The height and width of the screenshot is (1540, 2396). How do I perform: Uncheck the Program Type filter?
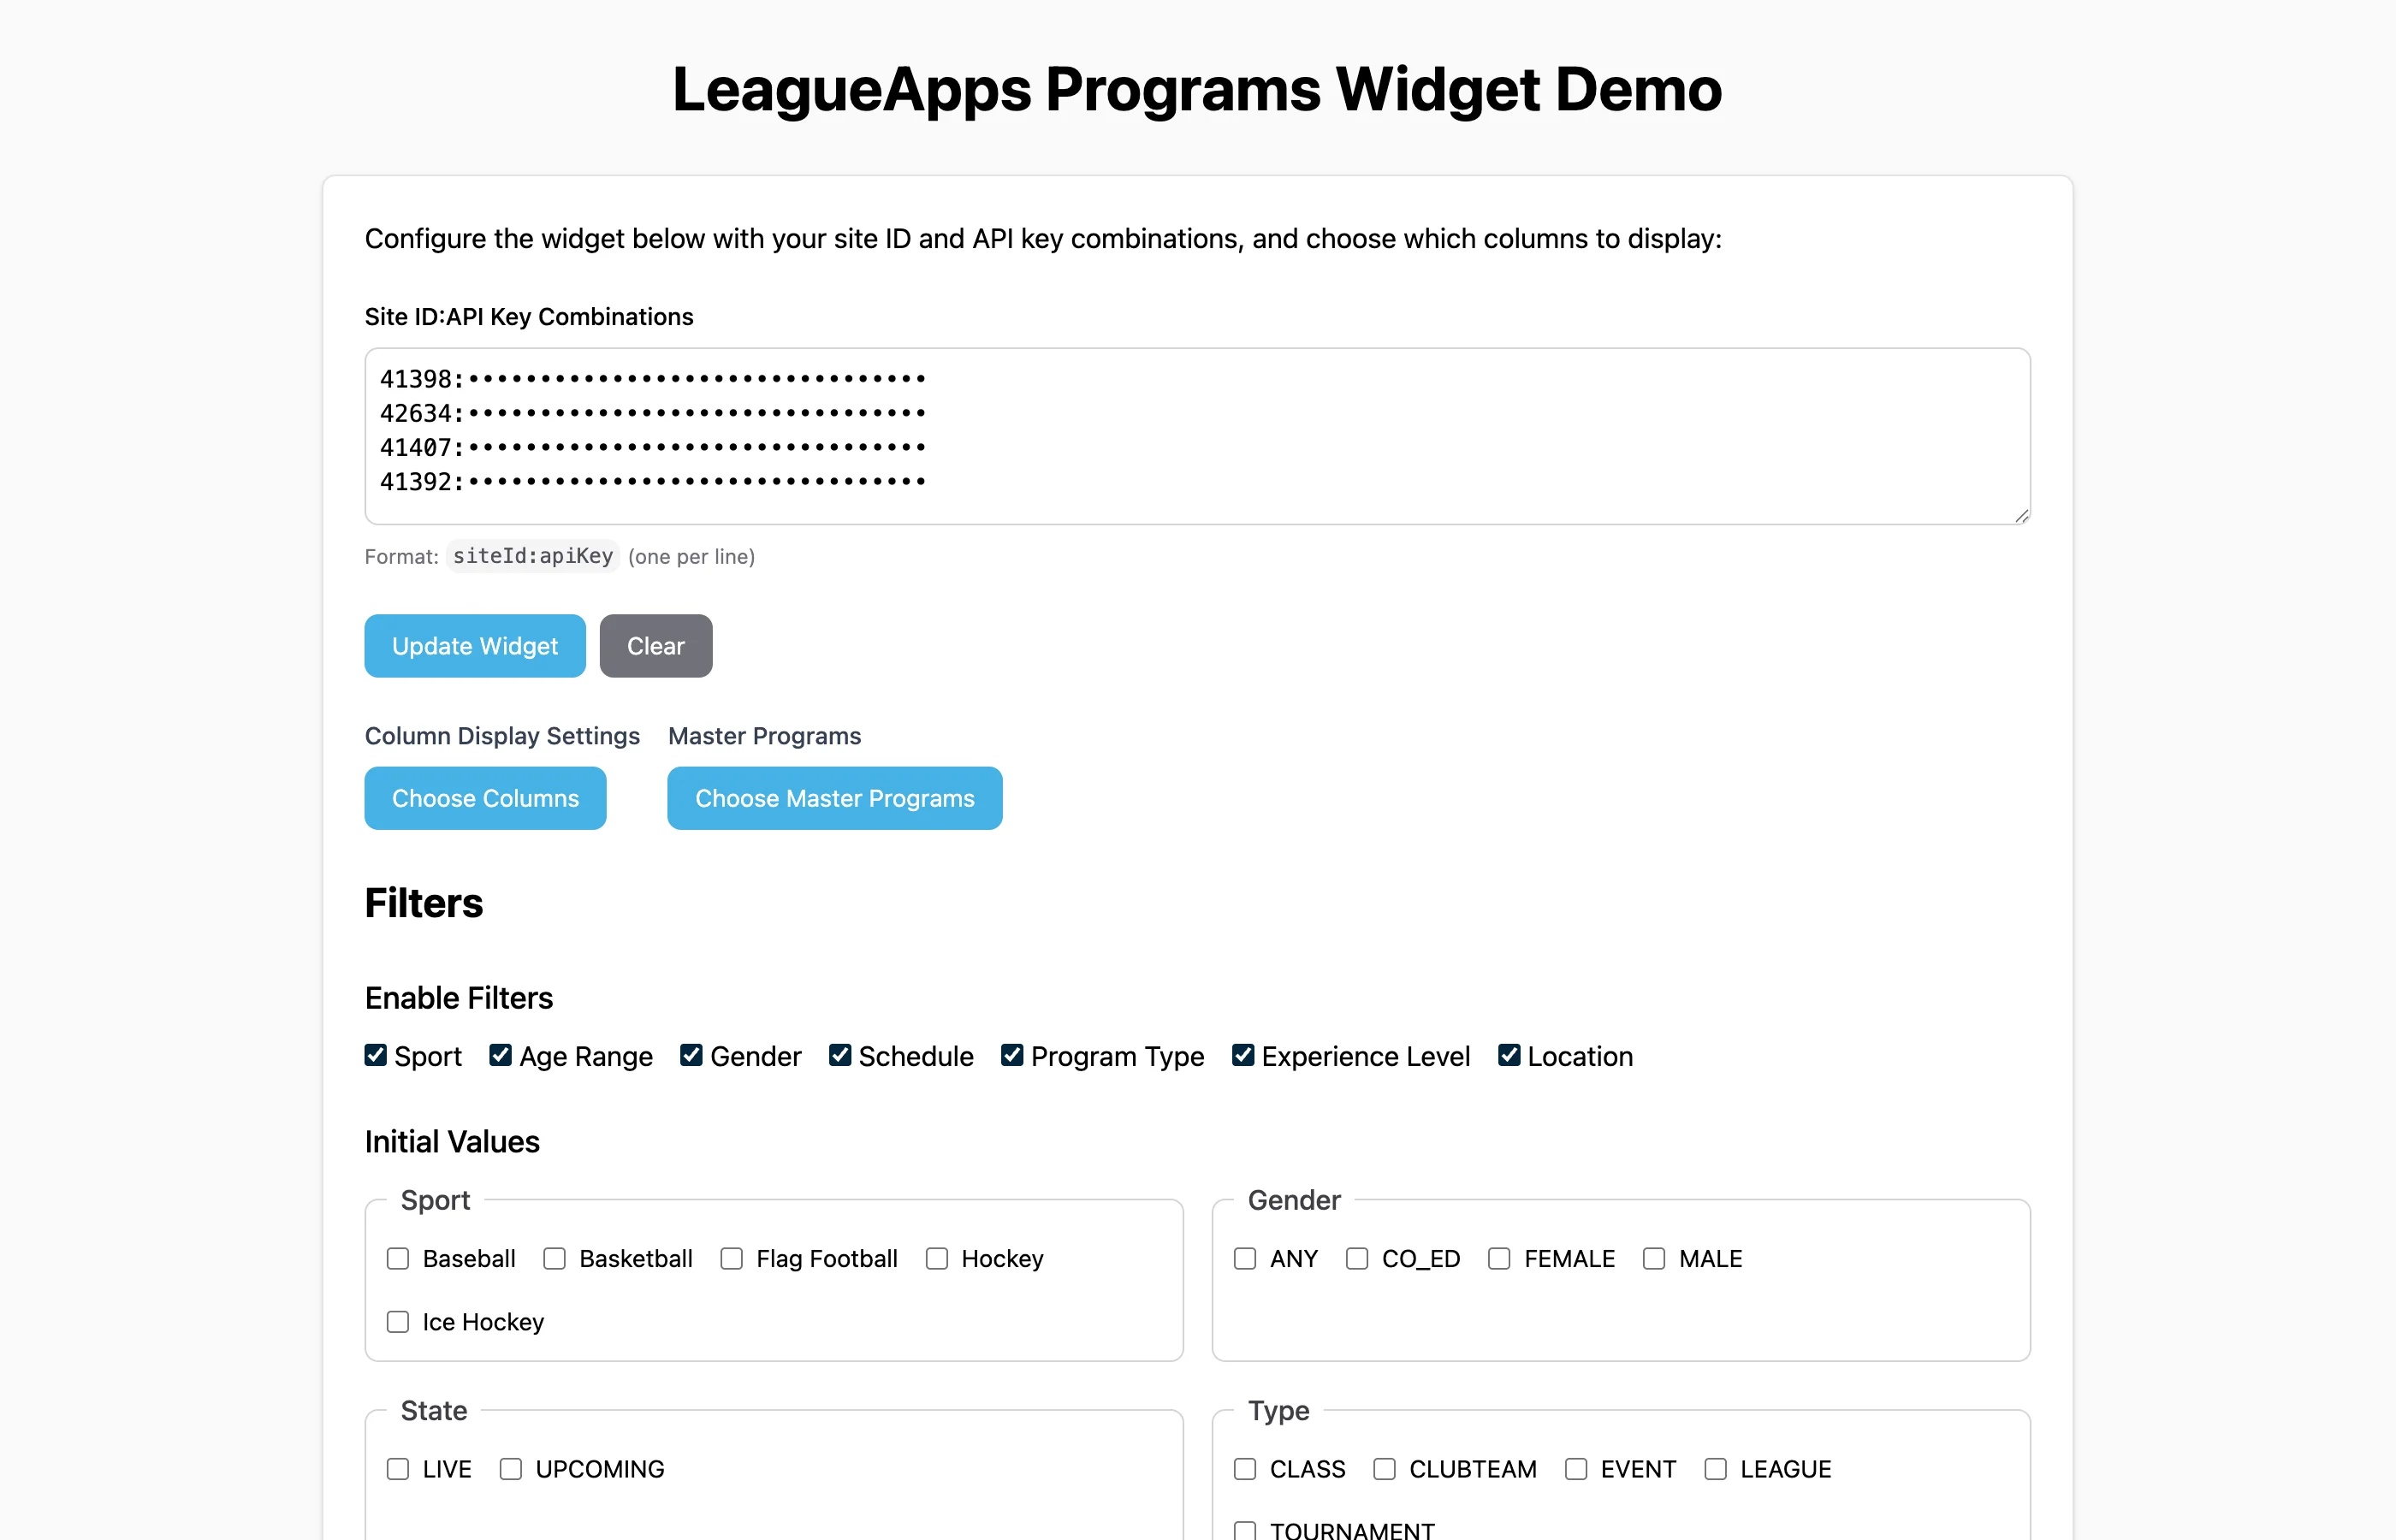coord(1012,1055)
